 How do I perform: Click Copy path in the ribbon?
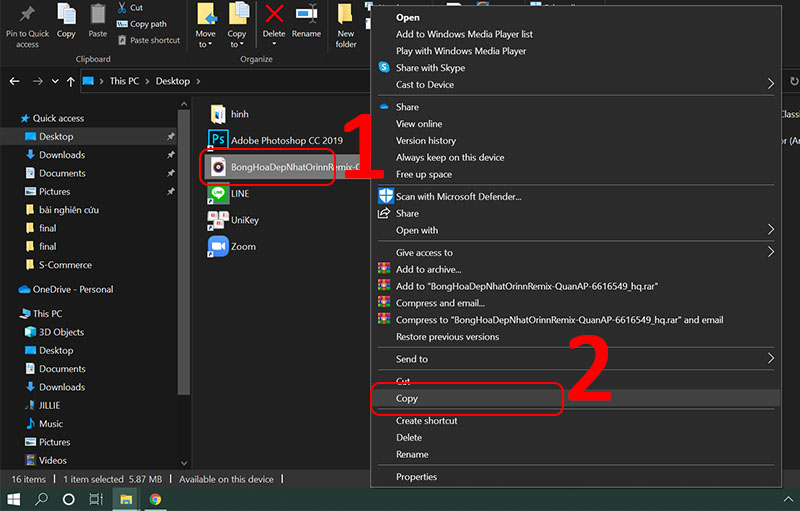point(148,24)
